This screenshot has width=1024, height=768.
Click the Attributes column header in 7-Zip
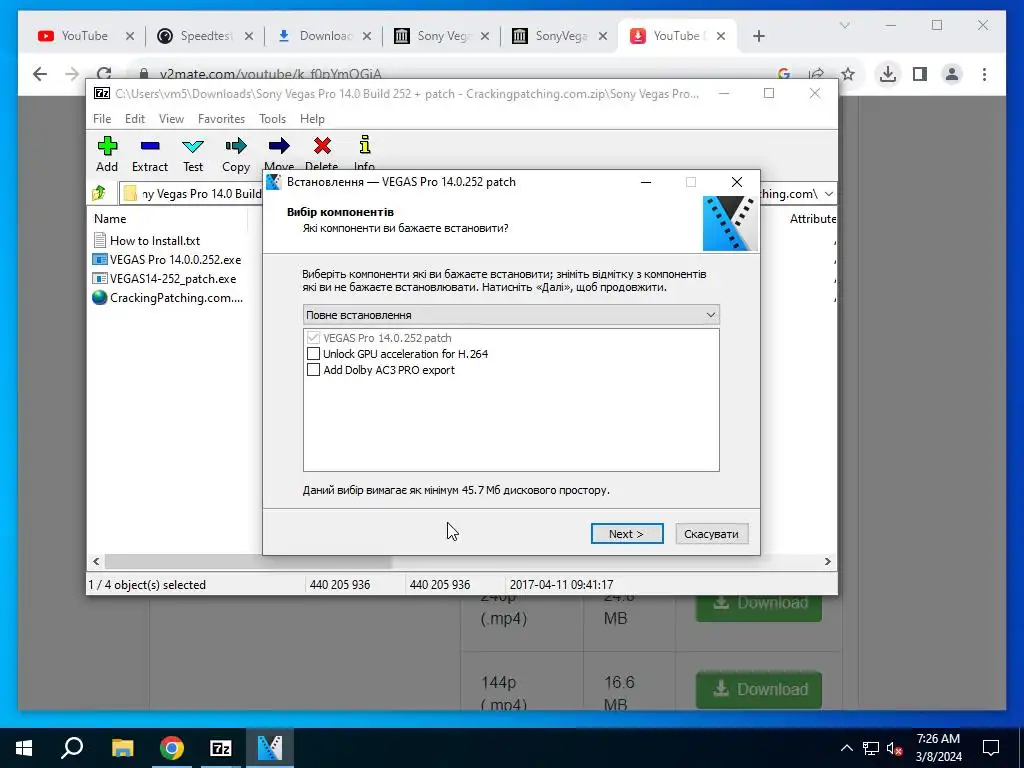pos(812,219)
